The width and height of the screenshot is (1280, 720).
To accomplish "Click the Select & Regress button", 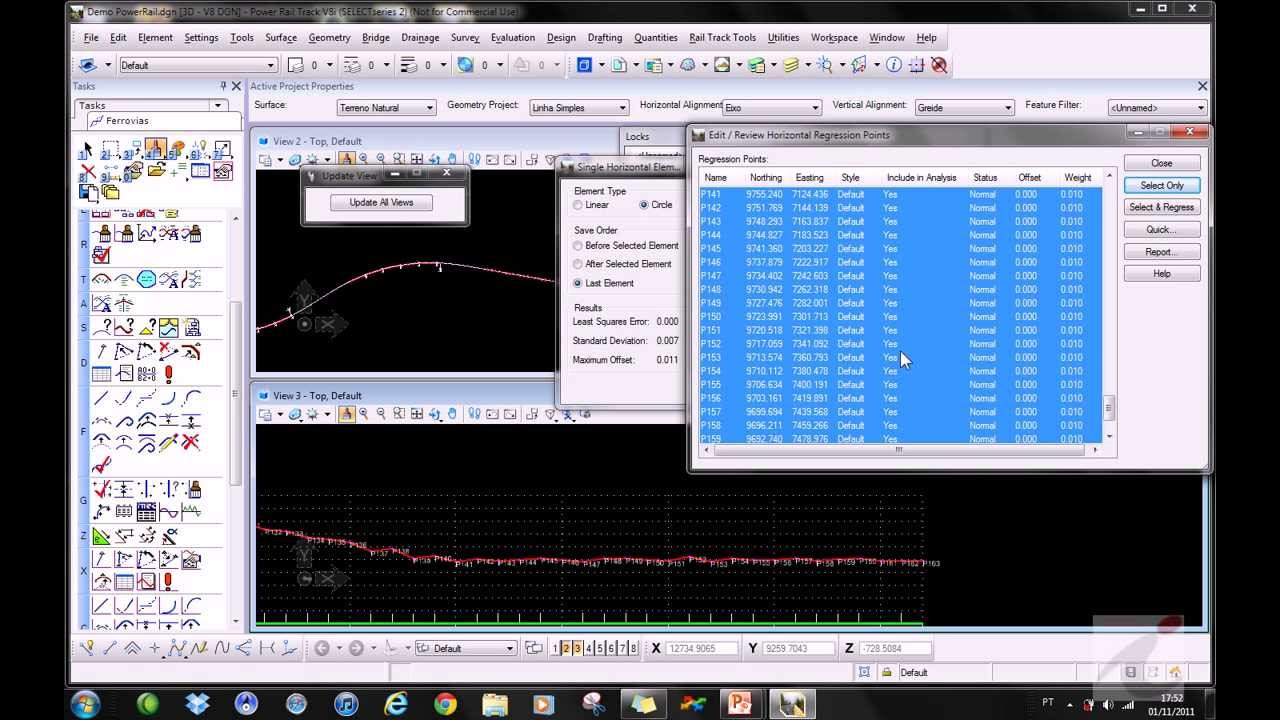I will (x=1161, y=207).
